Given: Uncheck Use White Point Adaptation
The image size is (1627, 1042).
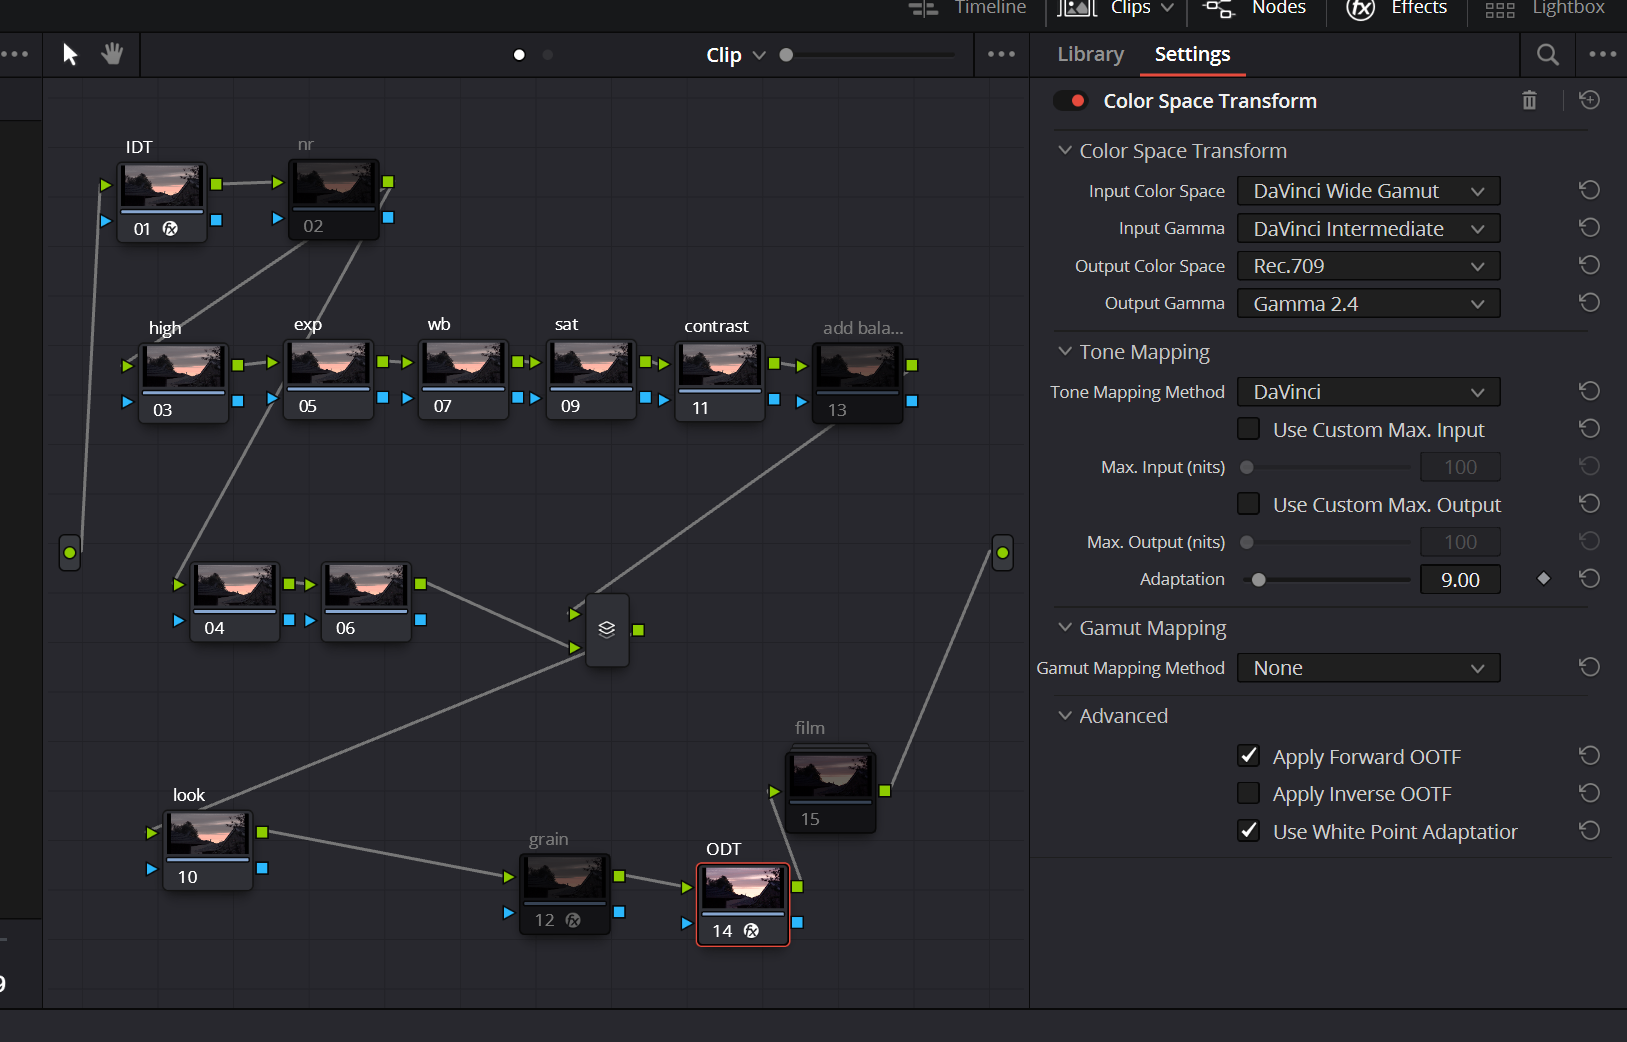Looking at the screenshot, I should pos(1248,831).
